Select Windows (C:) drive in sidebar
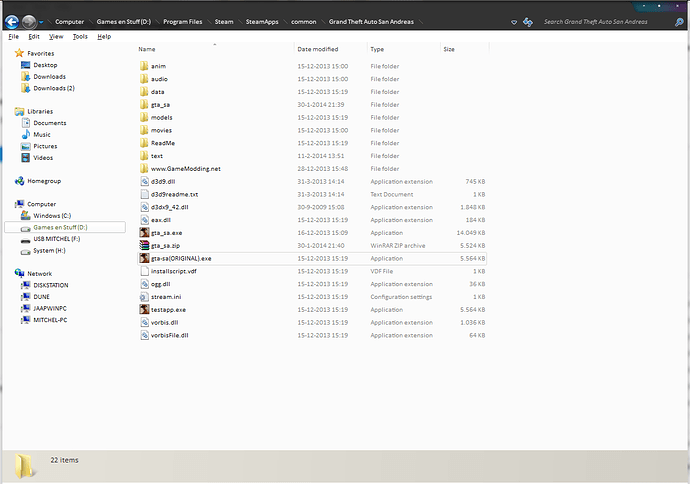This screenshot has height=484, width=690. (x=52, y=215)
